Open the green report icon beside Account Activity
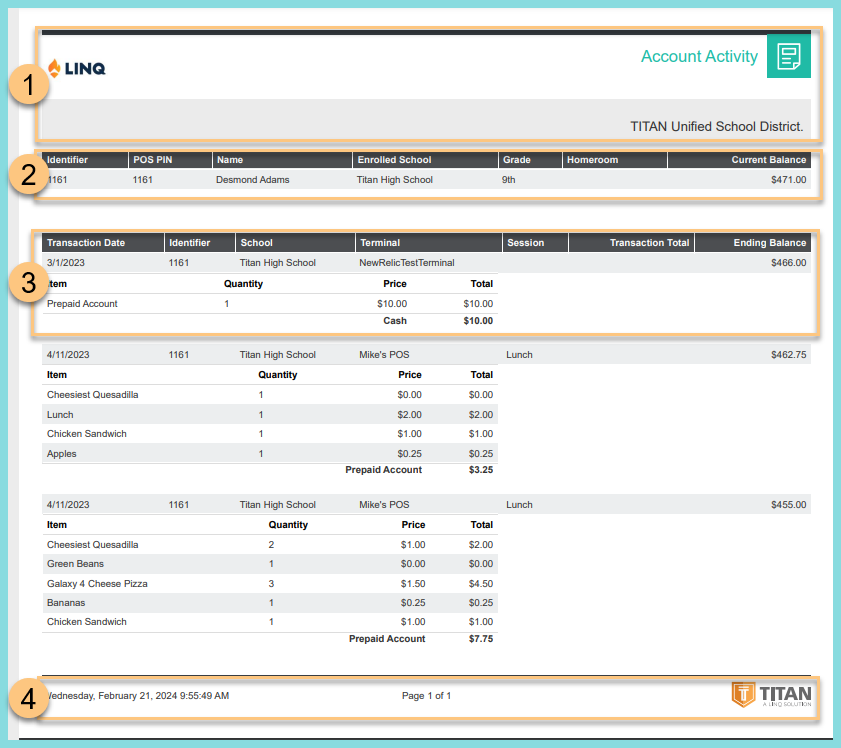The image size is (841, 748). tap(789, 57)
